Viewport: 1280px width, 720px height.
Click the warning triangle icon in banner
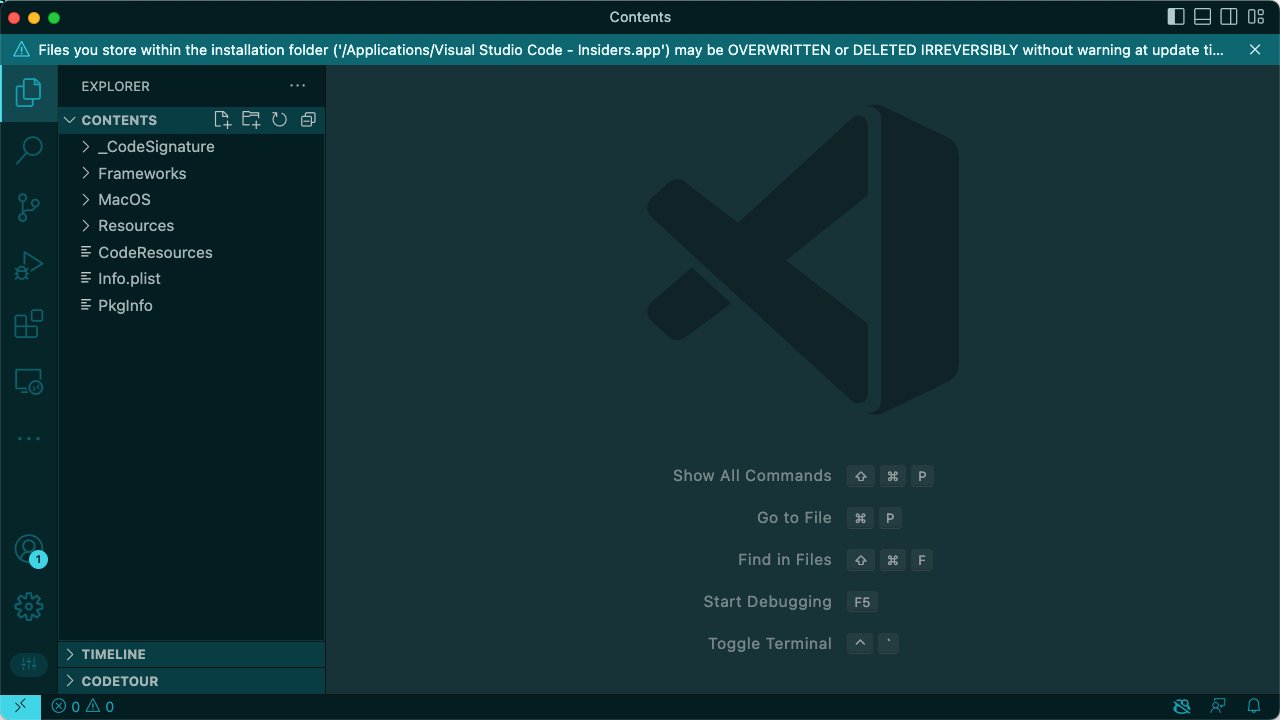click(21, 50)
